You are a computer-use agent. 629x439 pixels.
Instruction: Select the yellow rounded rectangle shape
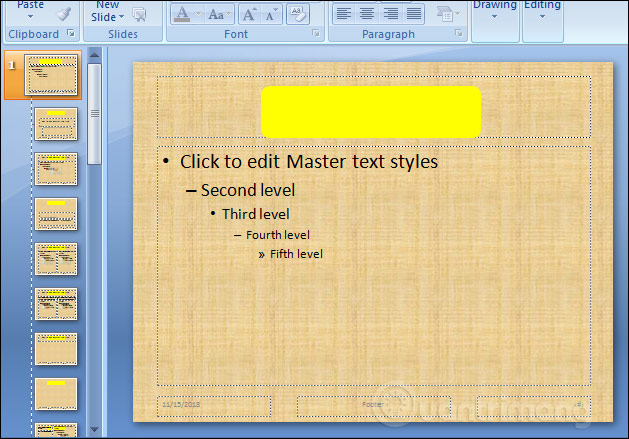point(371,112)
